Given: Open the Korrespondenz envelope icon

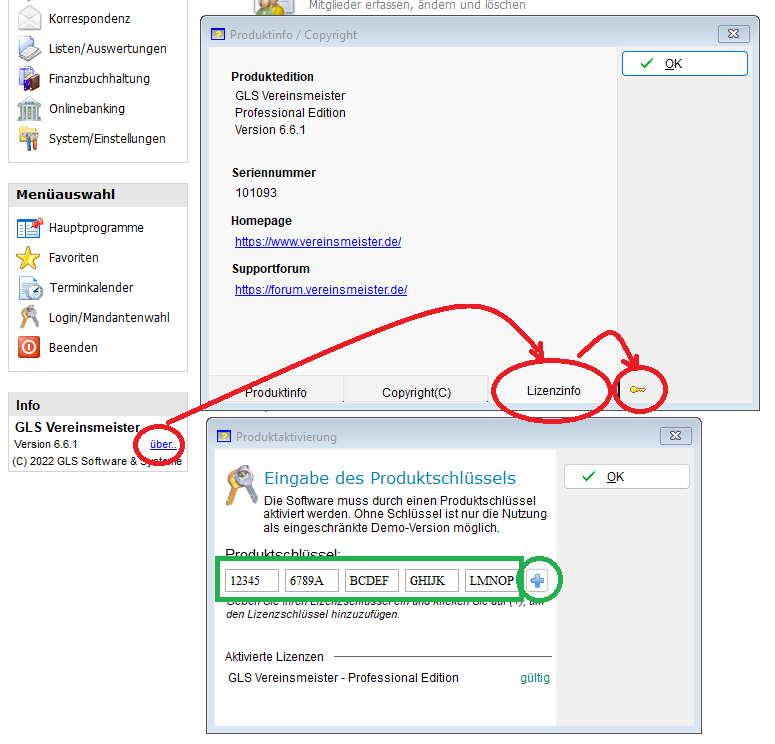Looking at the screenshot, I should (29, 19).
